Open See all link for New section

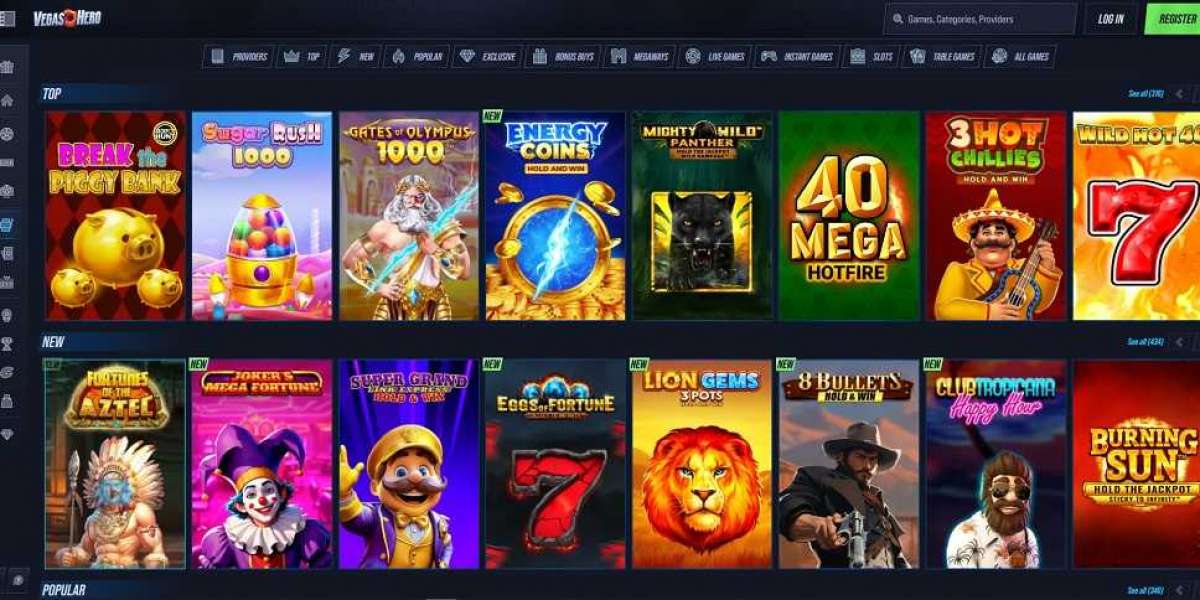tap(1145, 342)
